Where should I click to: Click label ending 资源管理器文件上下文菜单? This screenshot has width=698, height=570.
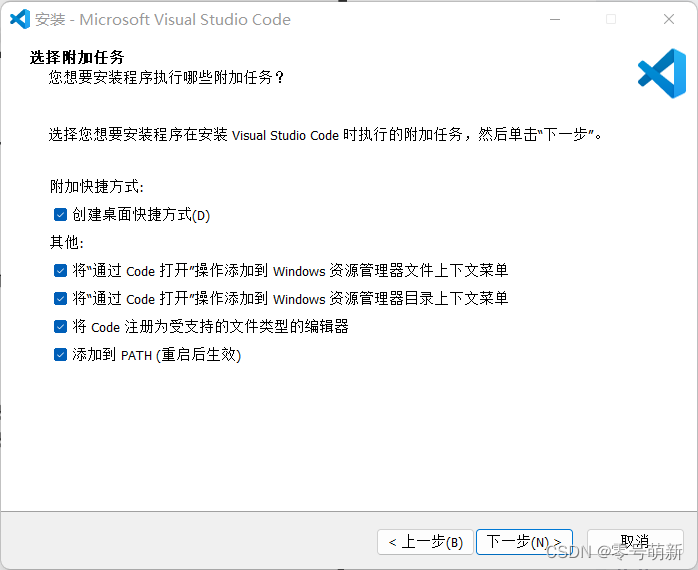click(290, 271)
